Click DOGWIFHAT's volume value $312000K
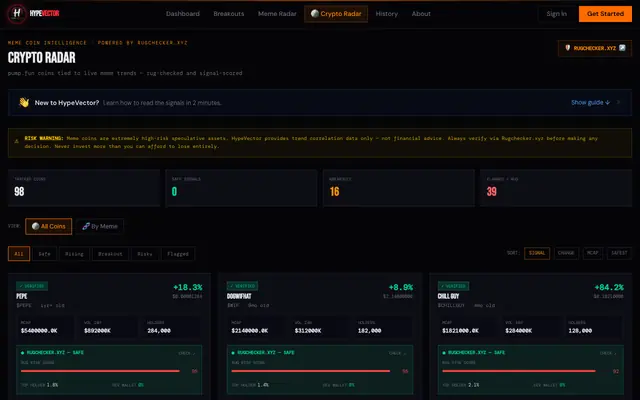Viewport: 640px width, 400px height. click(308, 331)
